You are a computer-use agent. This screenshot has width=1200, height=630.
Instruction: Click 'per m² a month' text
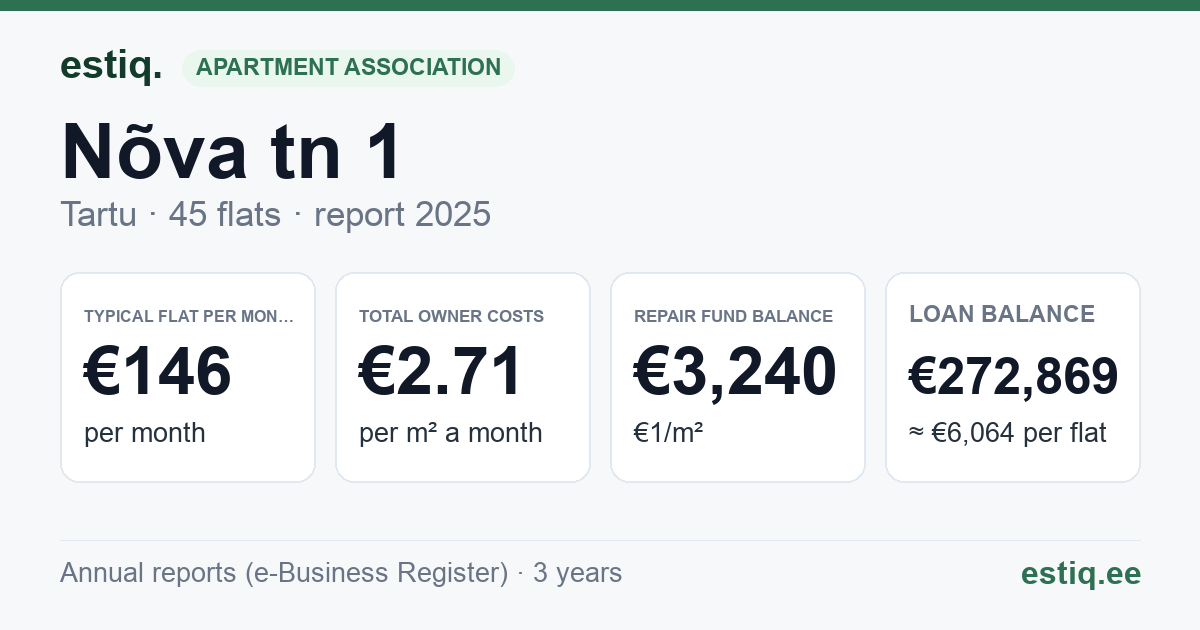coord(451,433)
